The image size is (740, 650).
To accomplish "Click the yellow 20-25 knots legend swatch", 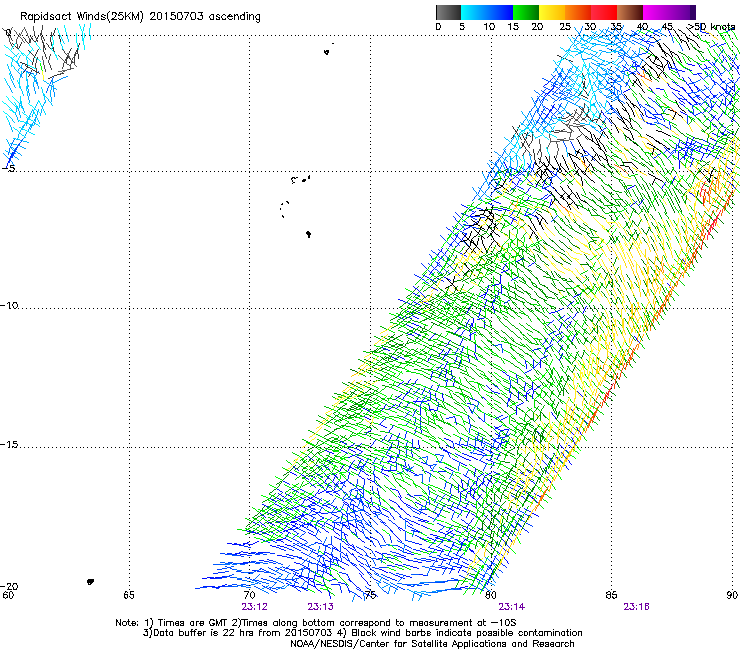I will pos(552,12).
